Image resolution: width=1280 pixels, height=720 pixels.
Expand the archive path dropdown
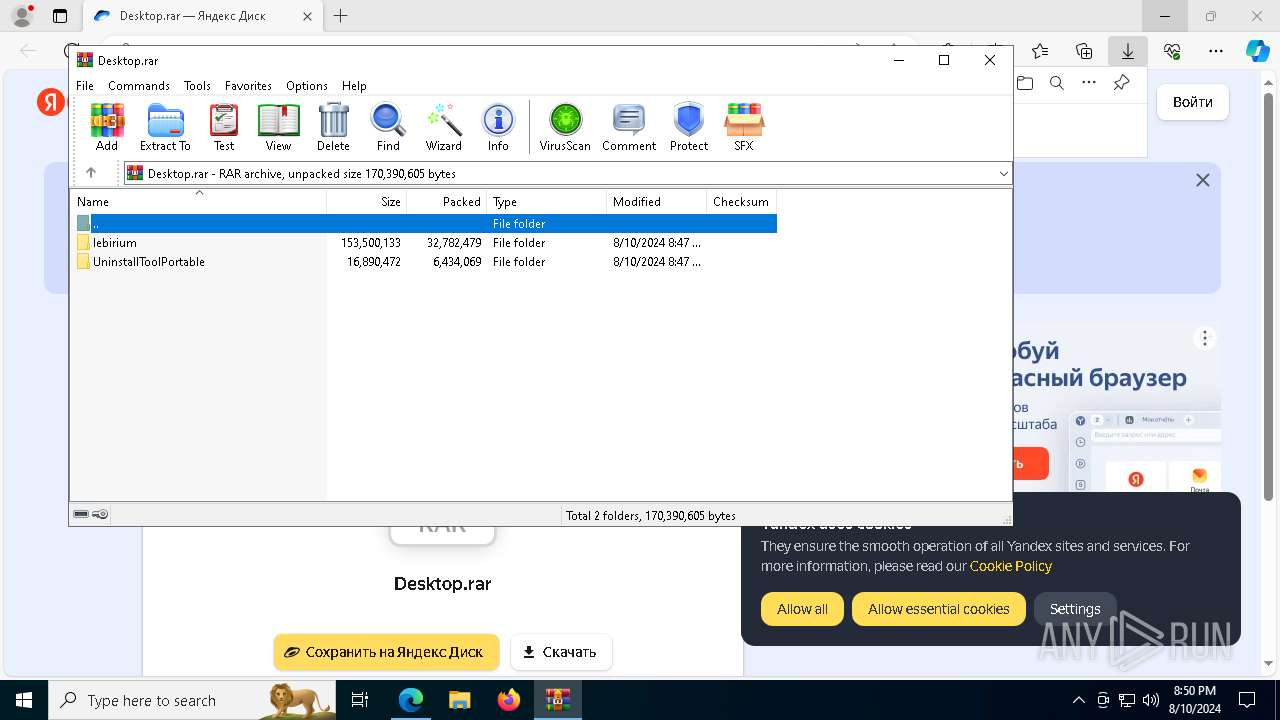pos(1003,174)
